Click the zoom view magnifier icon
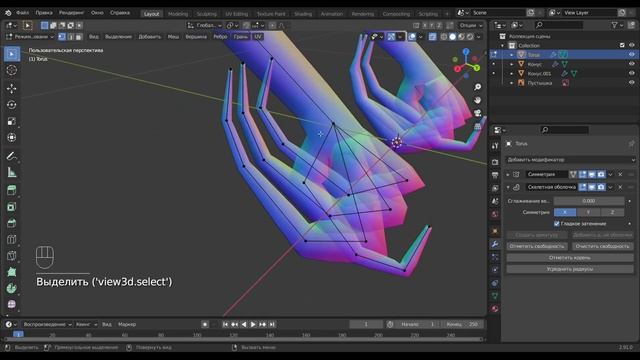Viewport: 640px width, 360px height. pyautogui.click(x=477, y=87)
